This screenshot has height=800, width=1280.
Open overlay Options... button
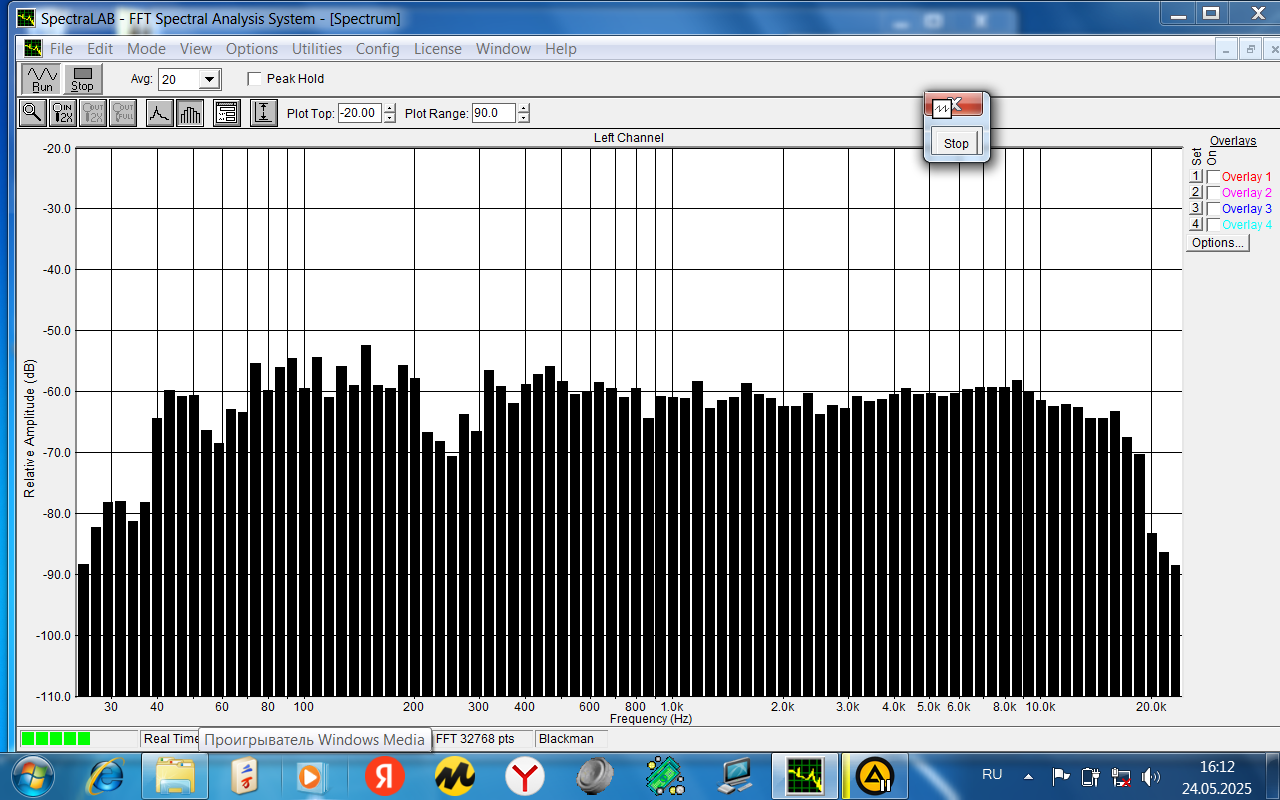(1218, 243)
